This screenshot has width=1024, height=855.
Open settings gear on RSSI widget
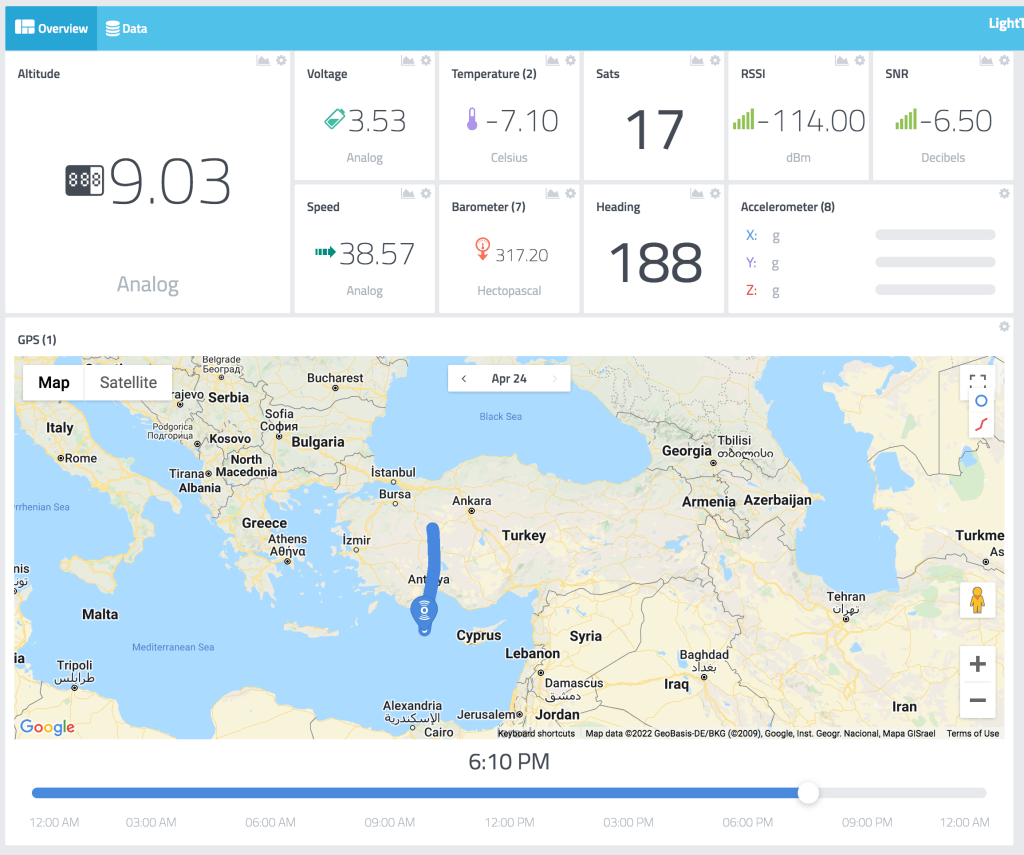point(860,61)
